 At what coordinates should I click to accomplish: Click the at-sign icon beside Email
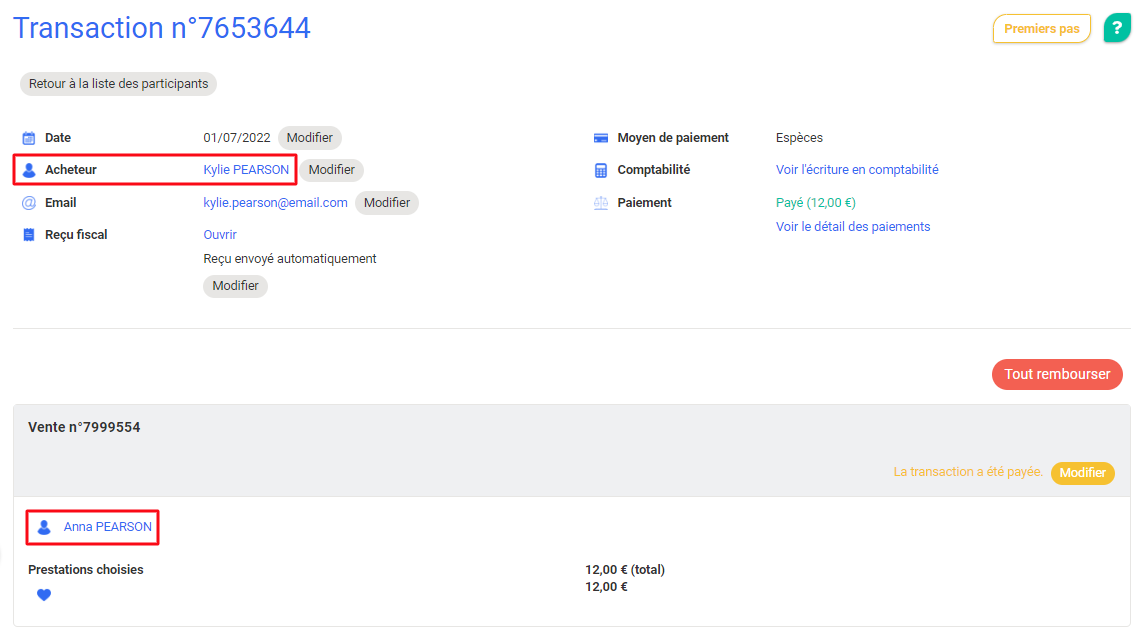28,203
